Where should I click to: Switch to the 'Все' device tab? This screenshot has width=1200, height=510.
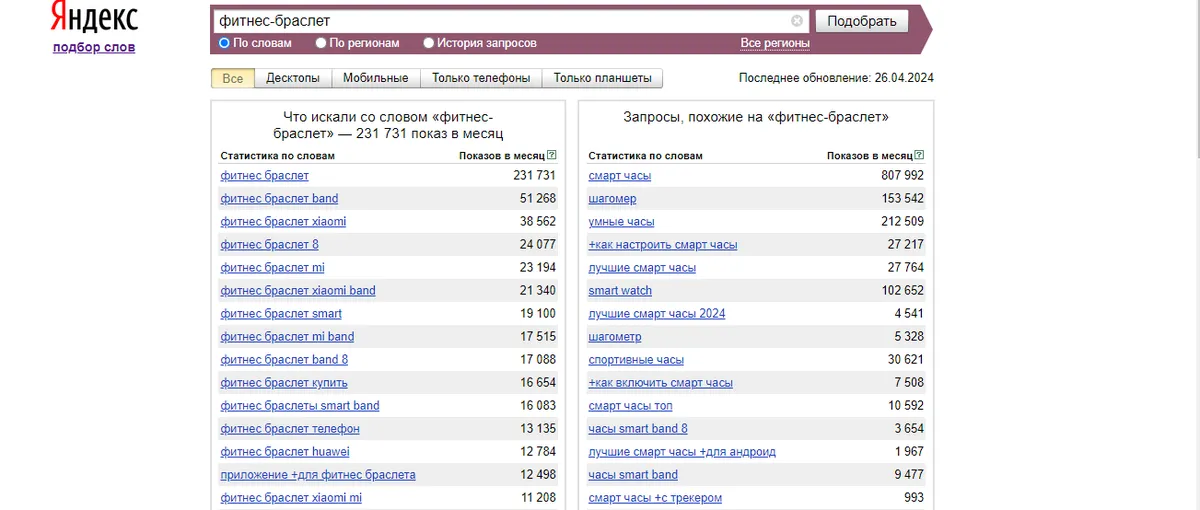point(233,78)
